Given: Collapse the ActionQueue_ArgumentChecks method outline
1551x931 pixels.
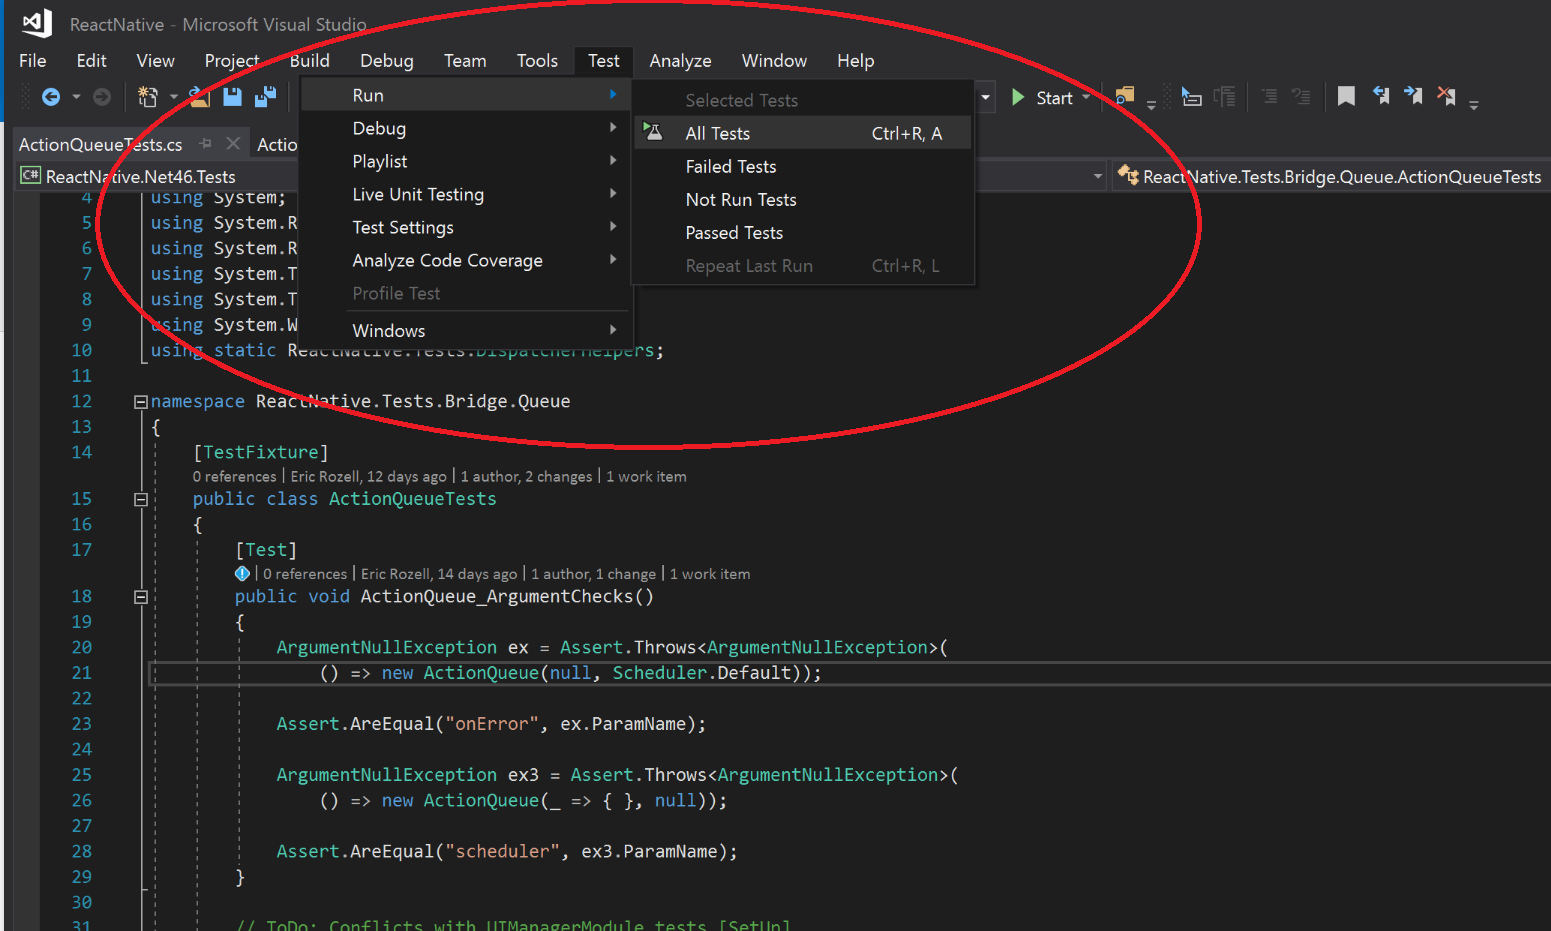Looking at the screenshot, I should (141, 597).
